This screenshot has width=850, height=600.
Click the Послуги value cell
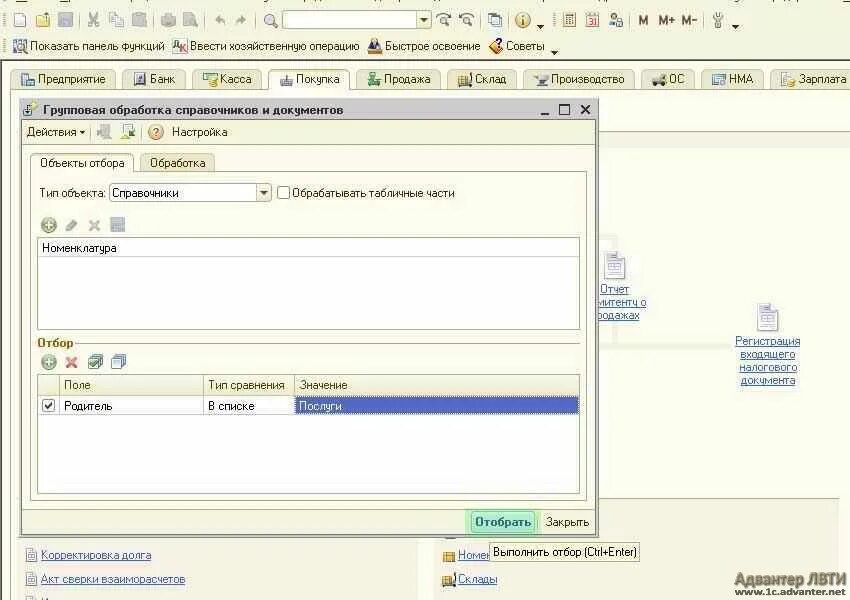click(436, 405)
